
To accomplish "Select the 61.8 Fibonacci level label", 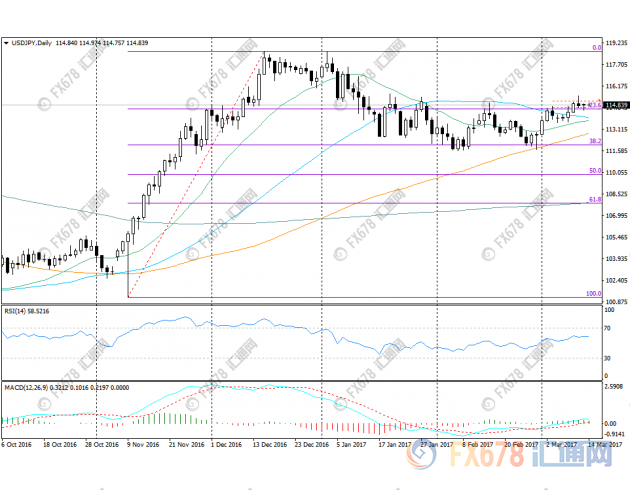I will (594, 200).
